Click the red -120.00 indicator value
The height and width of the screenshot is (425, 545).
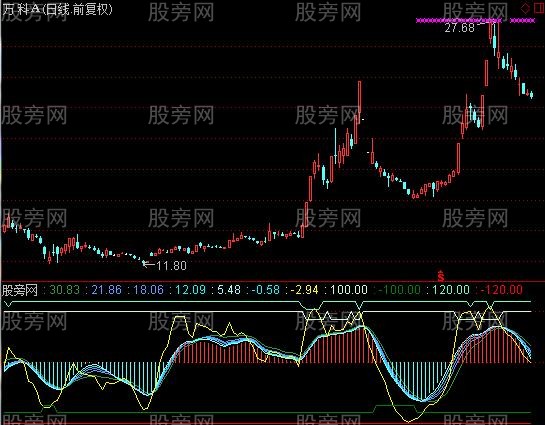tap(501, 289)
